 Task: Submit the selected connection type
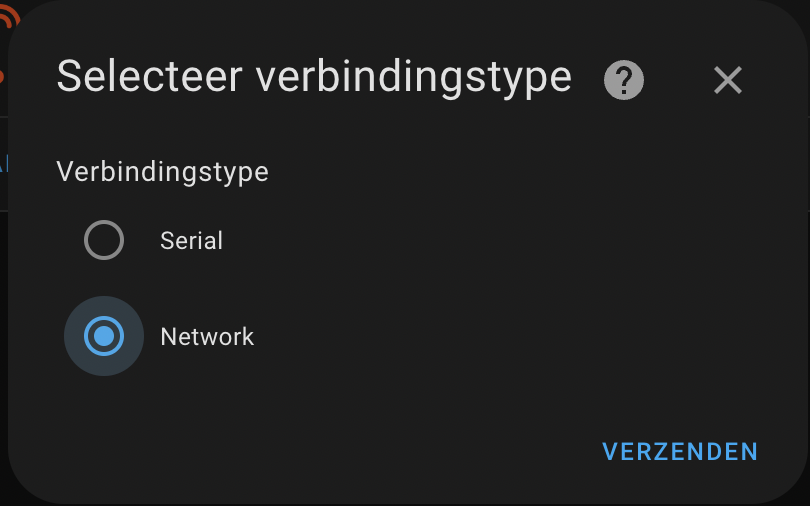680,452
